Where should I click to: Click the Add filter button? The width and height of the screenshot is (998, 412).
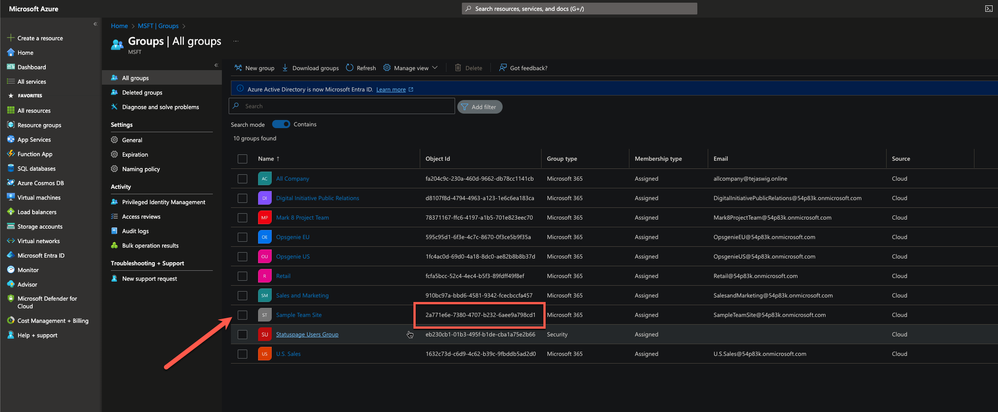pyautogui.click(x=480, y=107)
